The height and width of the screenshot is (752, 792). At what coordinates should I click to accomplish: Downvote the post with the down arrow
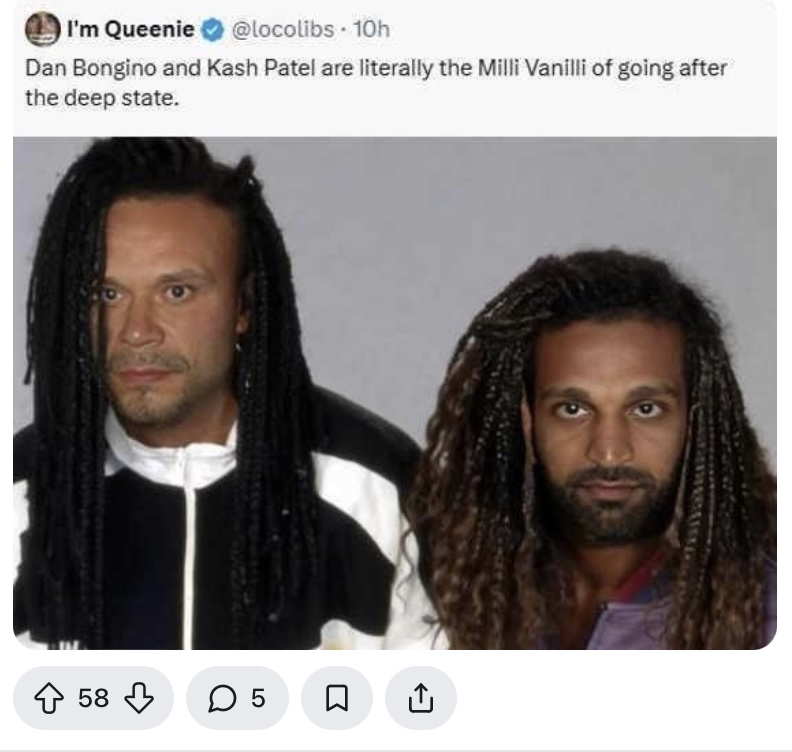pos(139,698)
